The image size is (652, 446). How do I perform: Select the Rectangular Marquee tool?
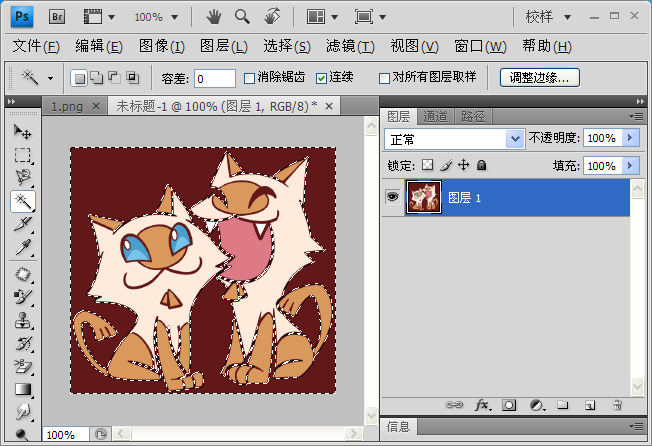[x=22, y=155]
